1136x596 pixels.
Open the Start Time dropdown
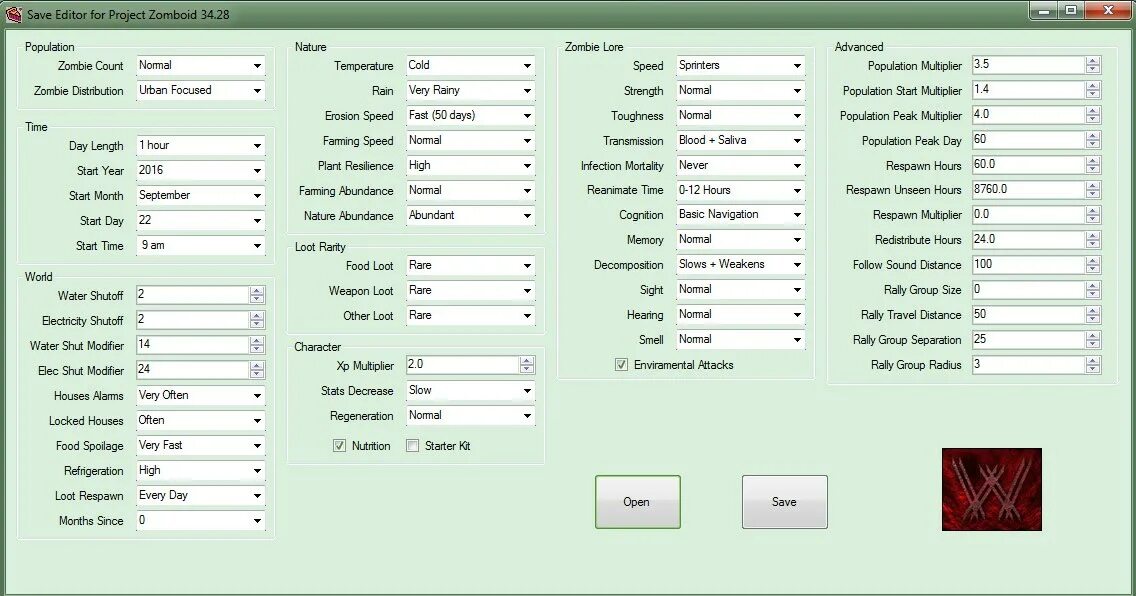click(201, 245)
